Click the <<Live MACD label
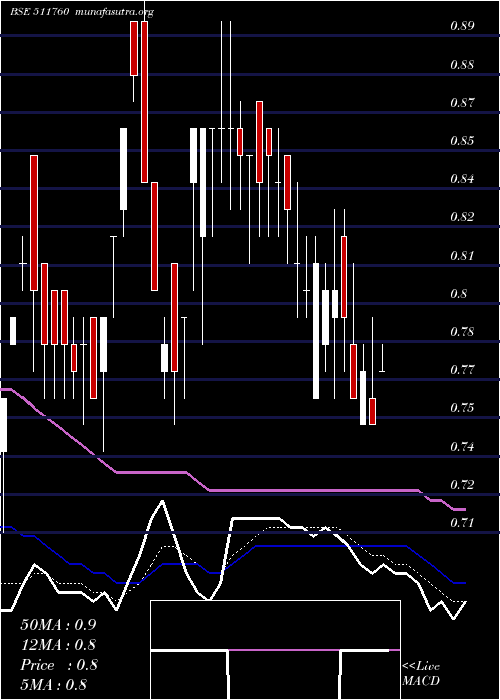The height and width of the screenshot is (700, 500). (421, 673)
